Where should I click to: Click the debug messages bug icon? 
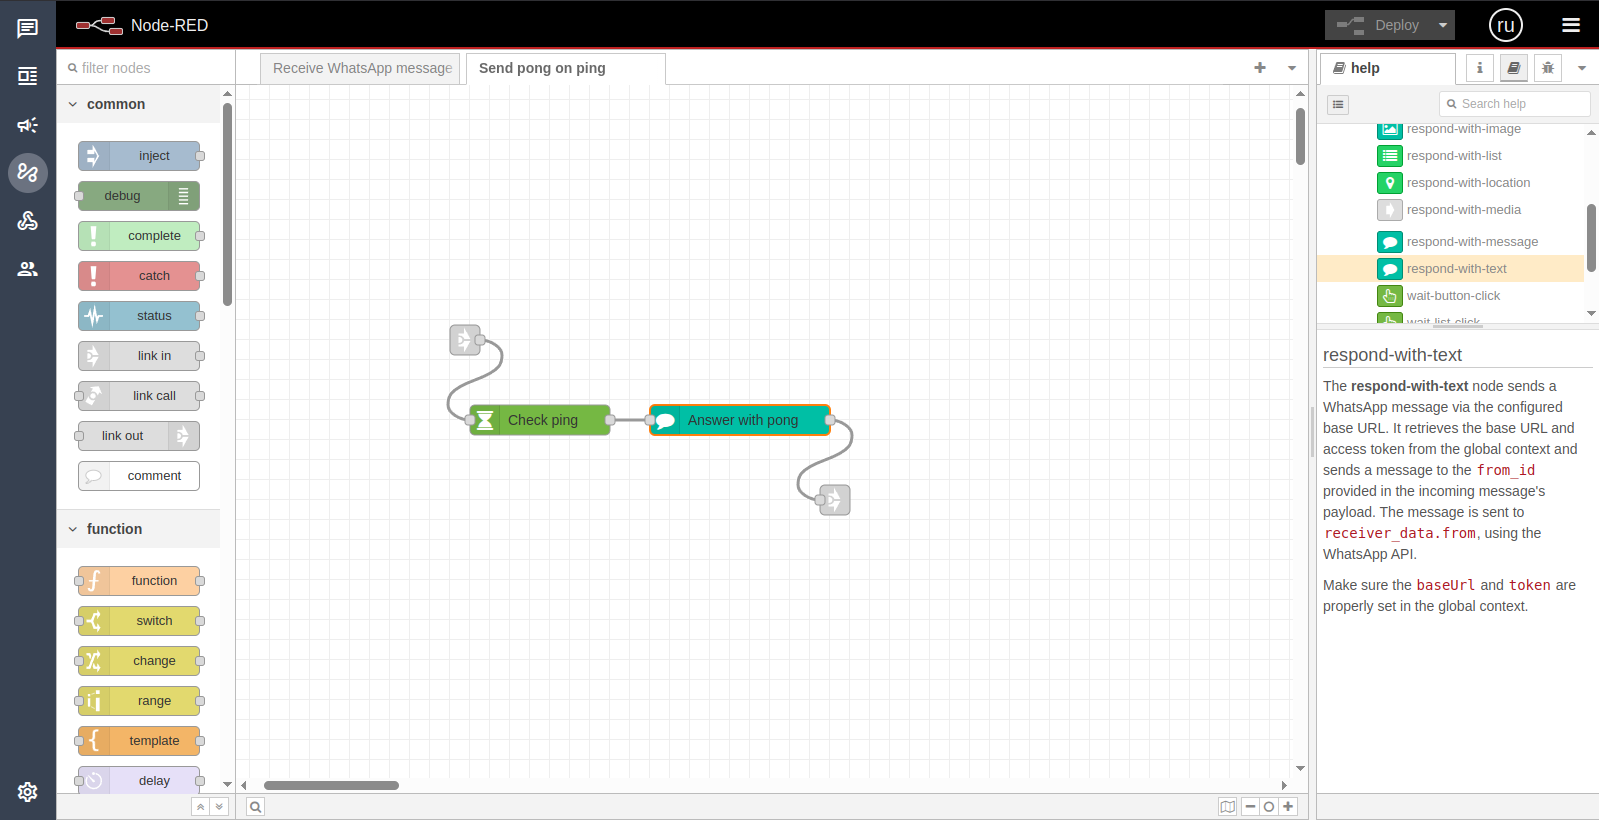pos(1547,68)
